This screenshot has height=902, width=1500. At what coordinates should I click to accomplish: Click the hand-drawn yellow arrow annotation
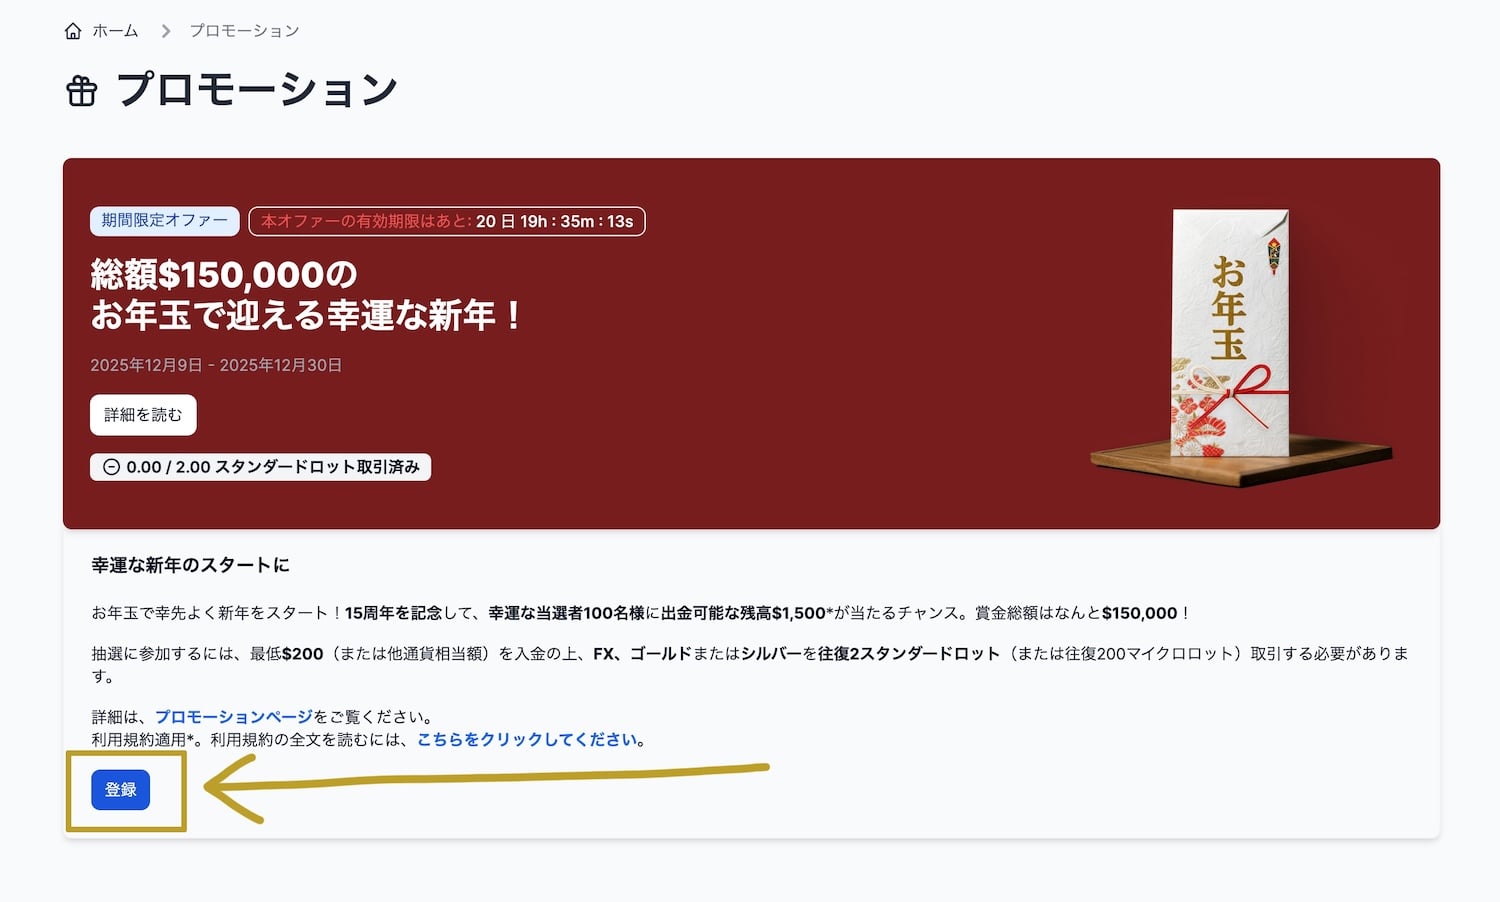tap(480, 780)
